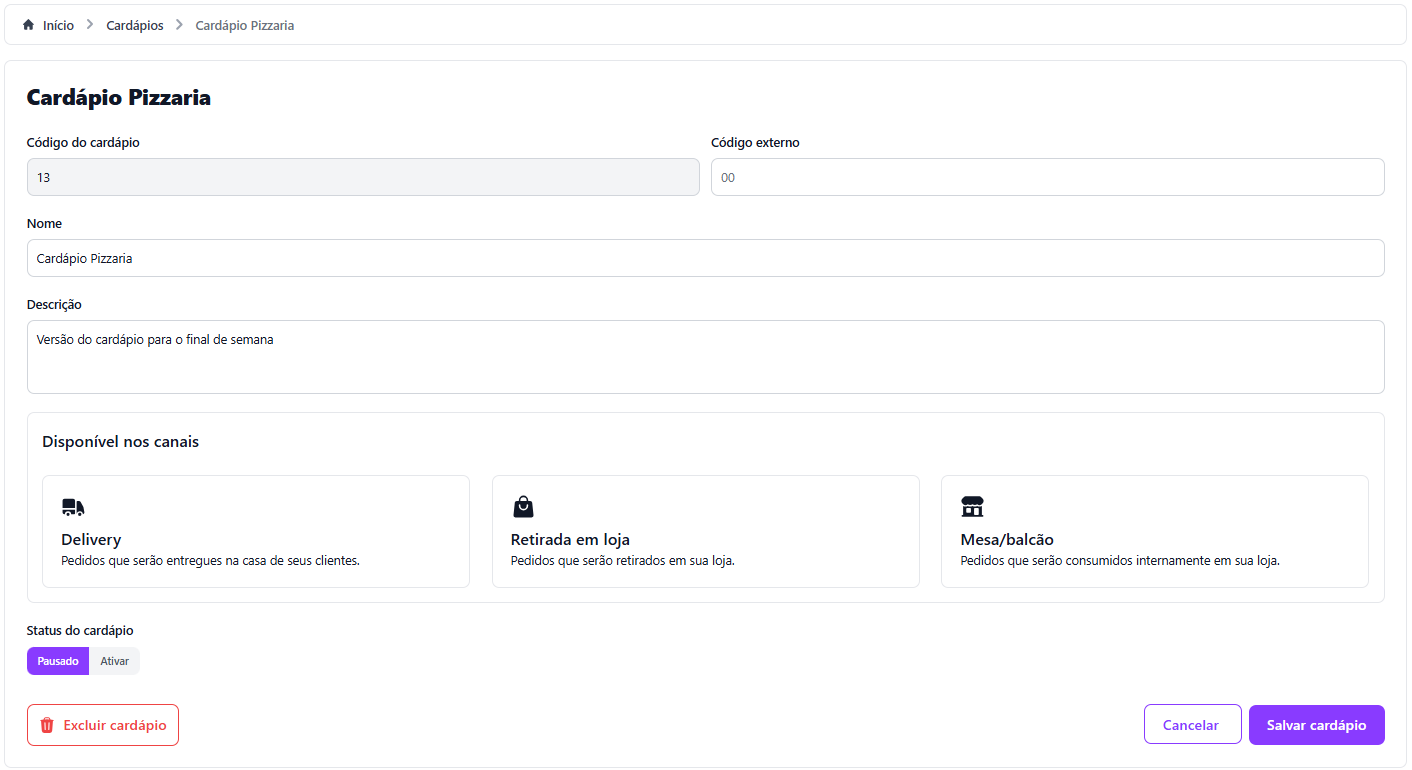Click into the Nome text field
This screenshot has height=770, width=1412.
pos(705,258)
